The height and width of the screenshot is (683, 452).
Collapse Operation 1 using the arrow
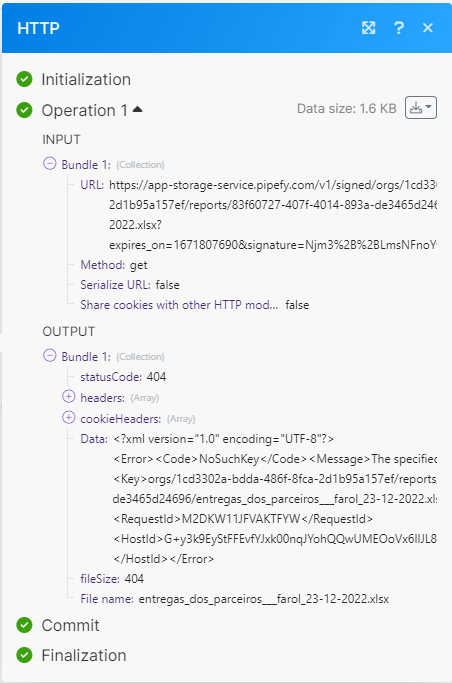pyautogui.click(x=137, y=109)
